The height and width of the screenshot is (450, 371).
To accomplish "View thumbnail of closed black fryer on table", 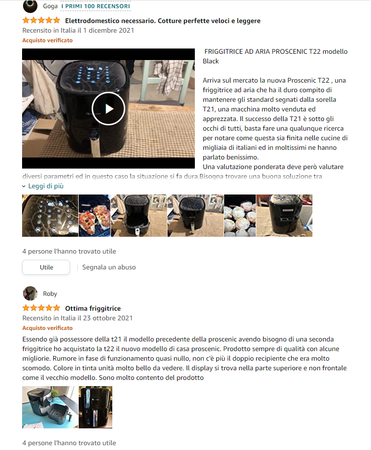I will click(195, 216).
